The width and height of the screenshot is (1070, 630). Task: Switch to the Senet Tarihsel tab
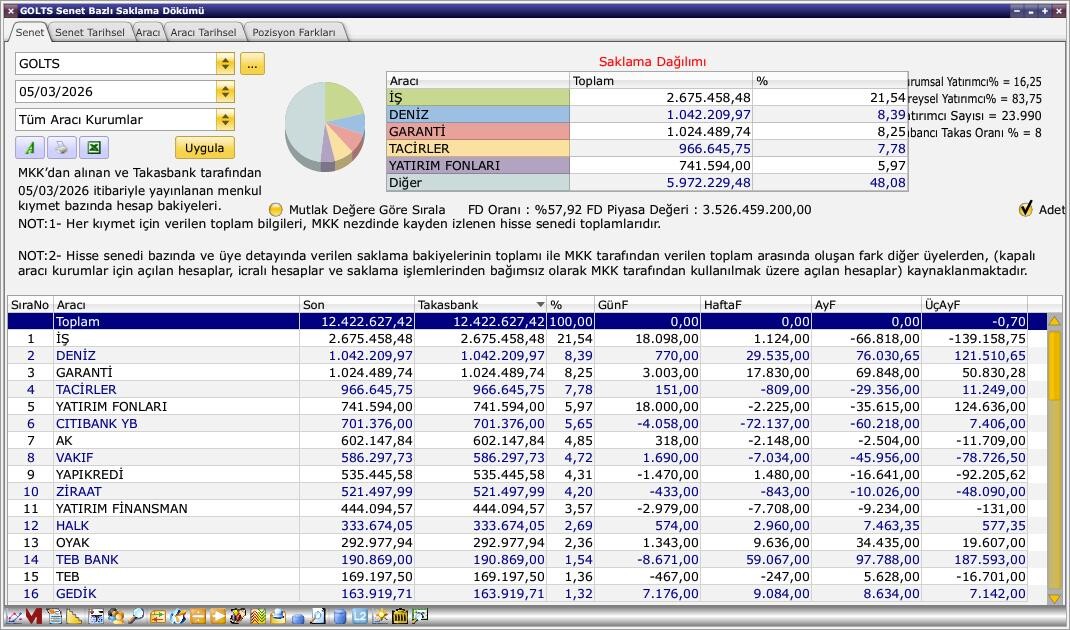point(90,32)
